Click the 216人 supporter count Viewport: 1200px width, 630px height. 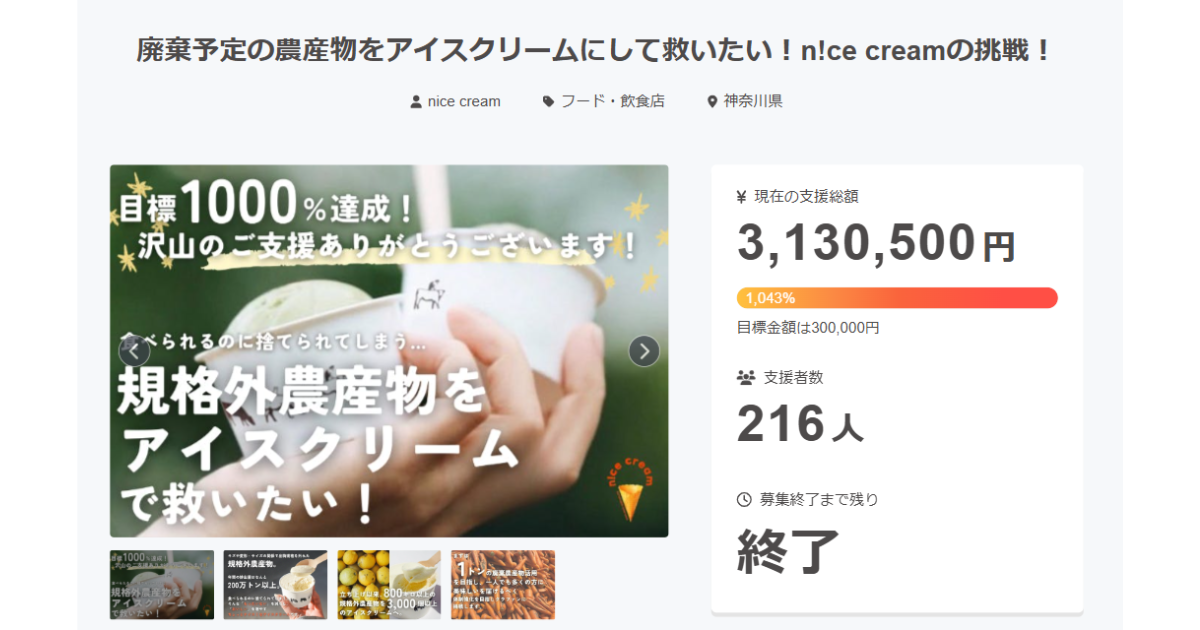(x=800, y=425)
